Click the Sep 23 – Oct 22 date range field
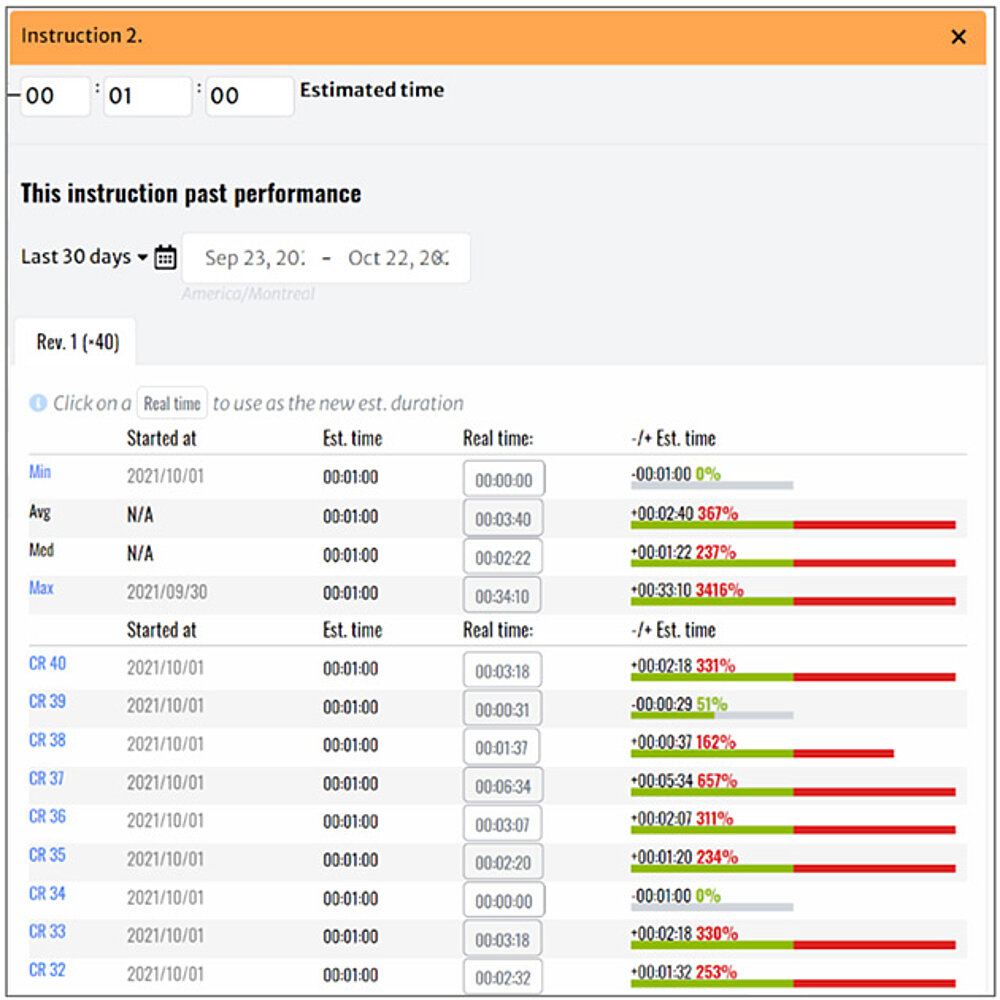Image resolution: width=1000 pixels, height=1000 pixels. [x=327, y=257]
